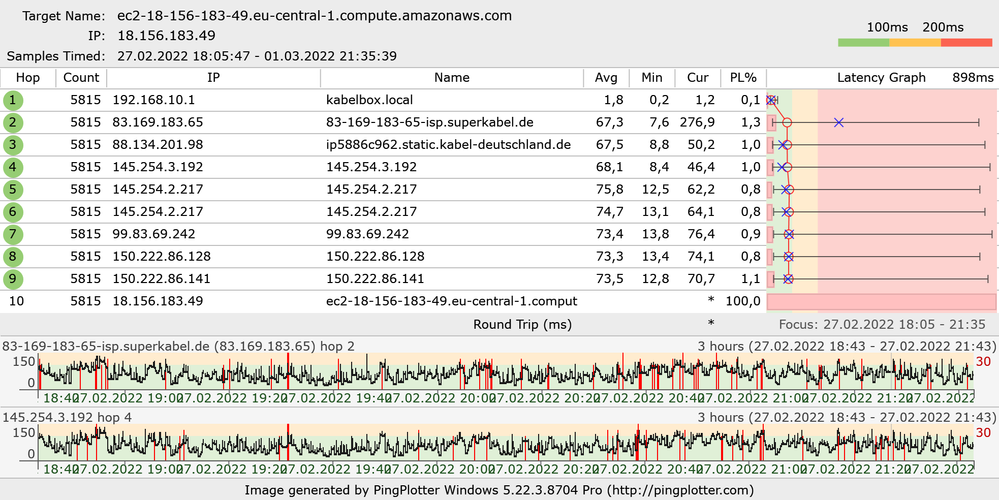Click the target name hostname text
The image size is (999, 500).
315,16
